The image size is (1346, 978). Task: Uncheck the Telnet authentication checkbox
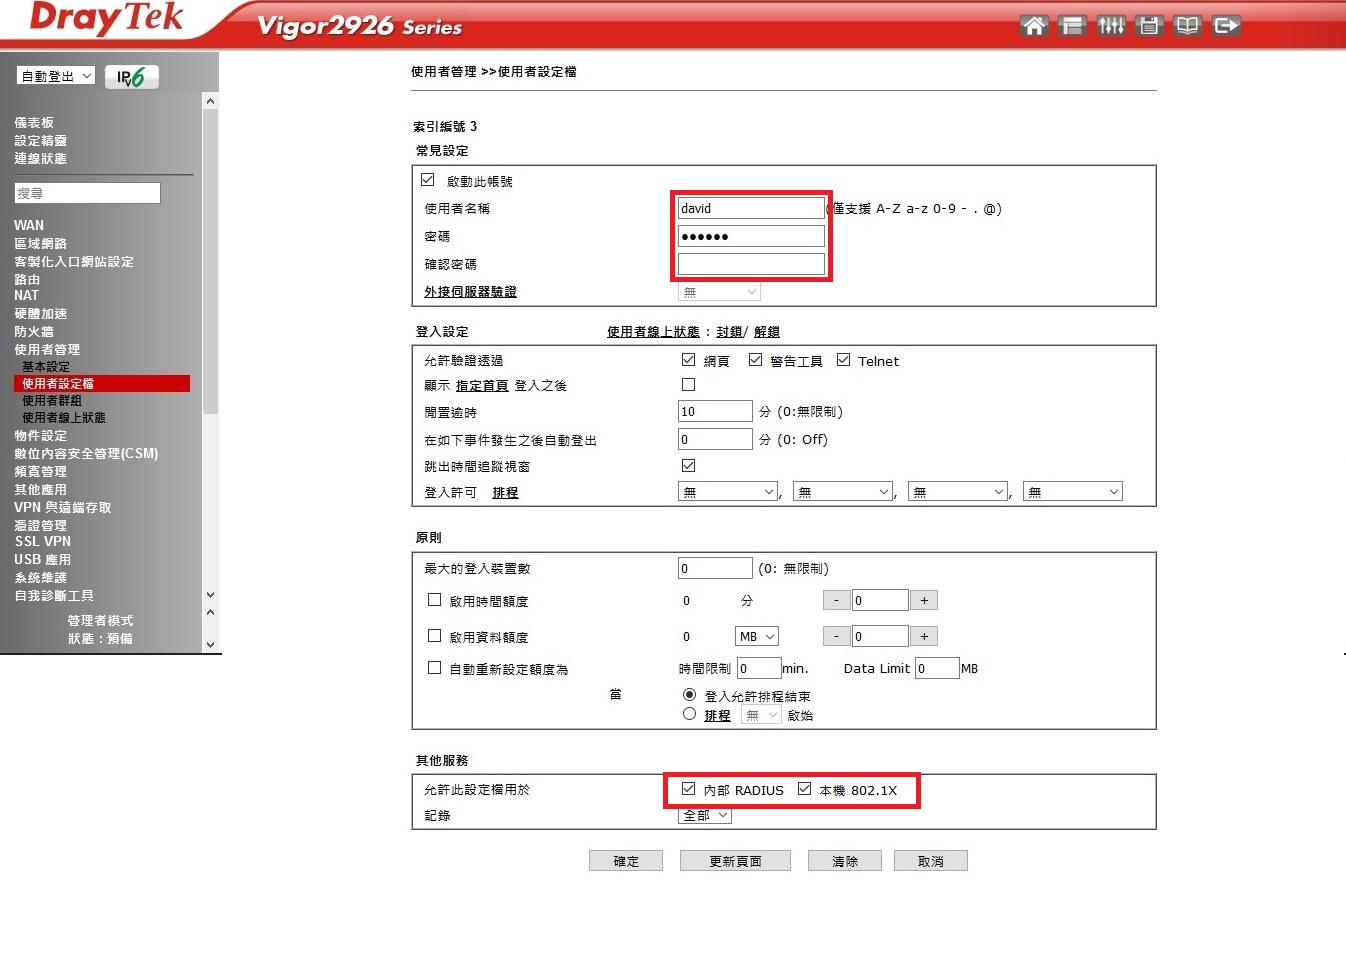(843, 360)
